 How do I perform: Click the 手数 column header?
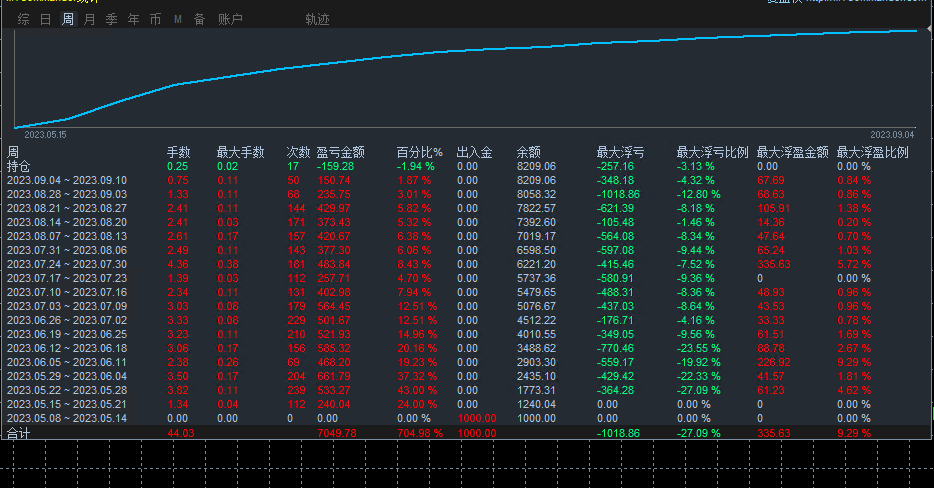[178, 152]
